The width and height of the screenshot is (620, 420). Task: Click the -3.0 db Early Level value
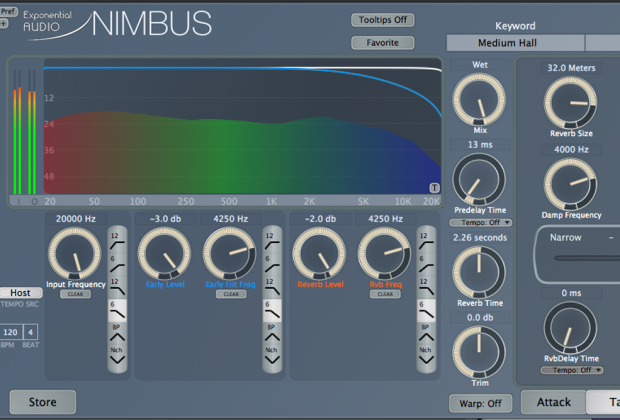(x=165, y=219)
